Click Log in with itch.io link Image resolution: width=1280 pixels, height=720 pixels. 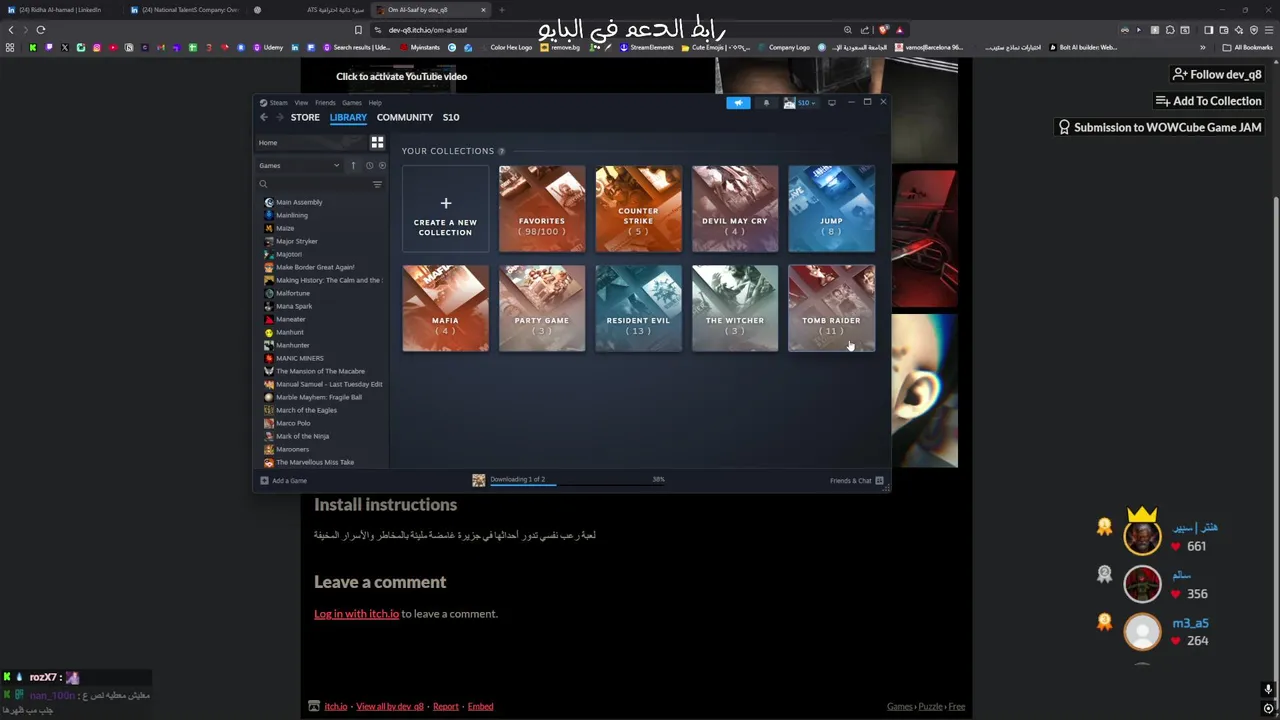356,614
